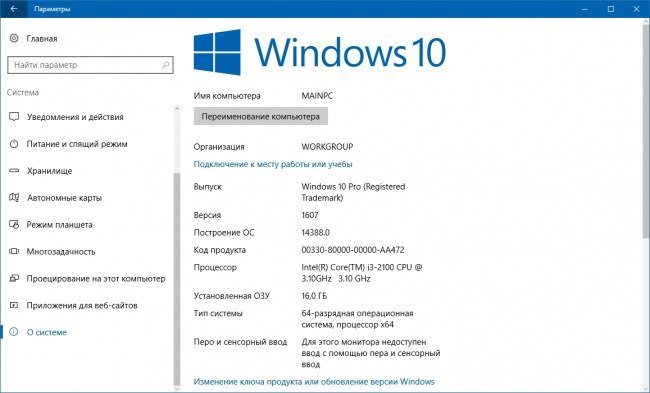Screen dimensions: 650x393
Task: Click the Windows 10 logo
Action: coord(320,52)
